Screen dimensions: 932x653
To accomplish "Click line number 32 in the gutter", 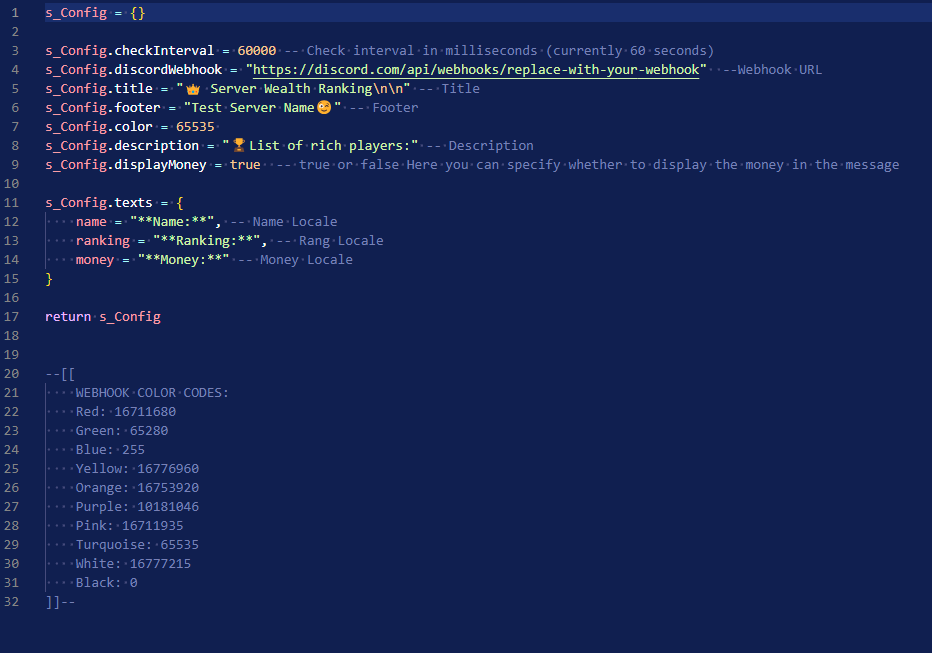I will coord(14,602).
